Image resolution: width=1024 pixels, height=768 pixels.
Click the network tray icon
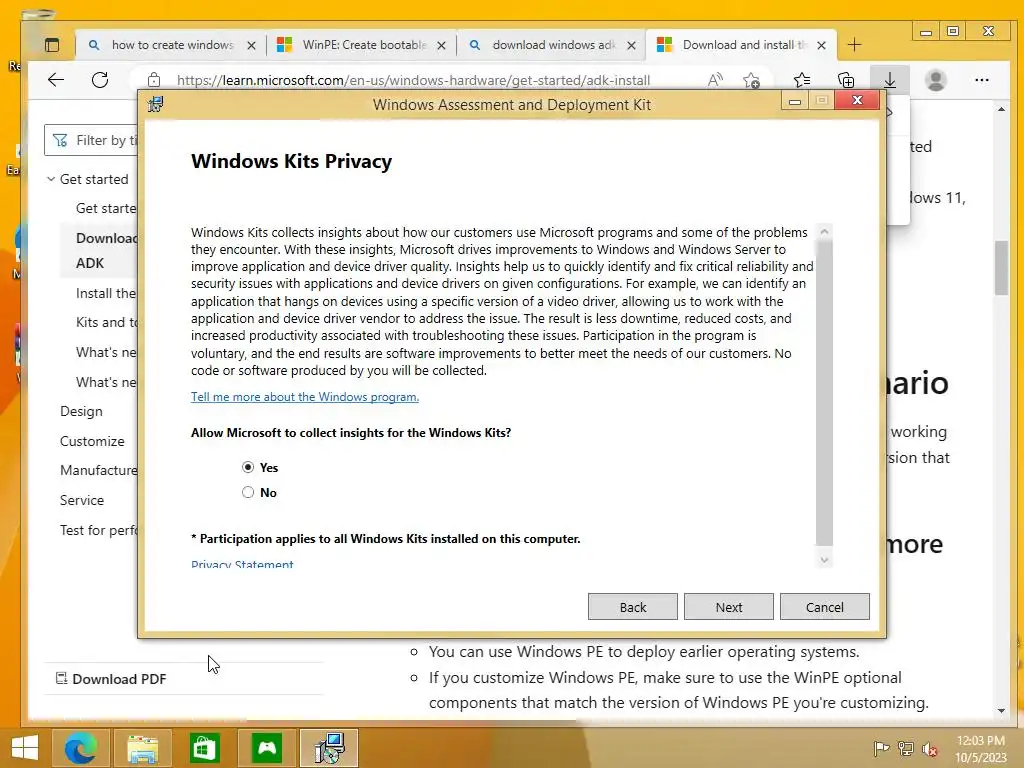[x=906, y=748]
